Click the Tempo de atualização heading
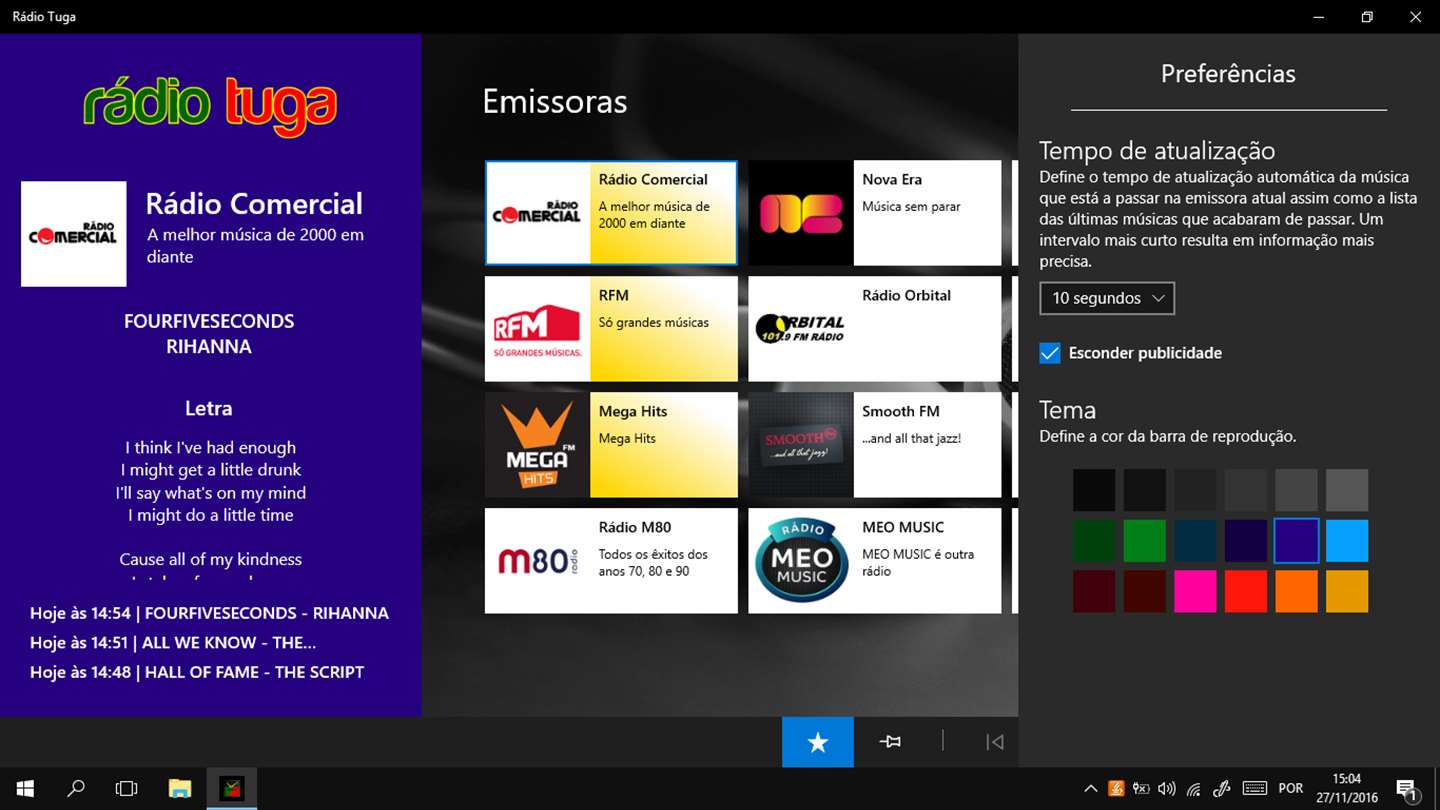This screenshot has height=810, width=1440. 1157,150
